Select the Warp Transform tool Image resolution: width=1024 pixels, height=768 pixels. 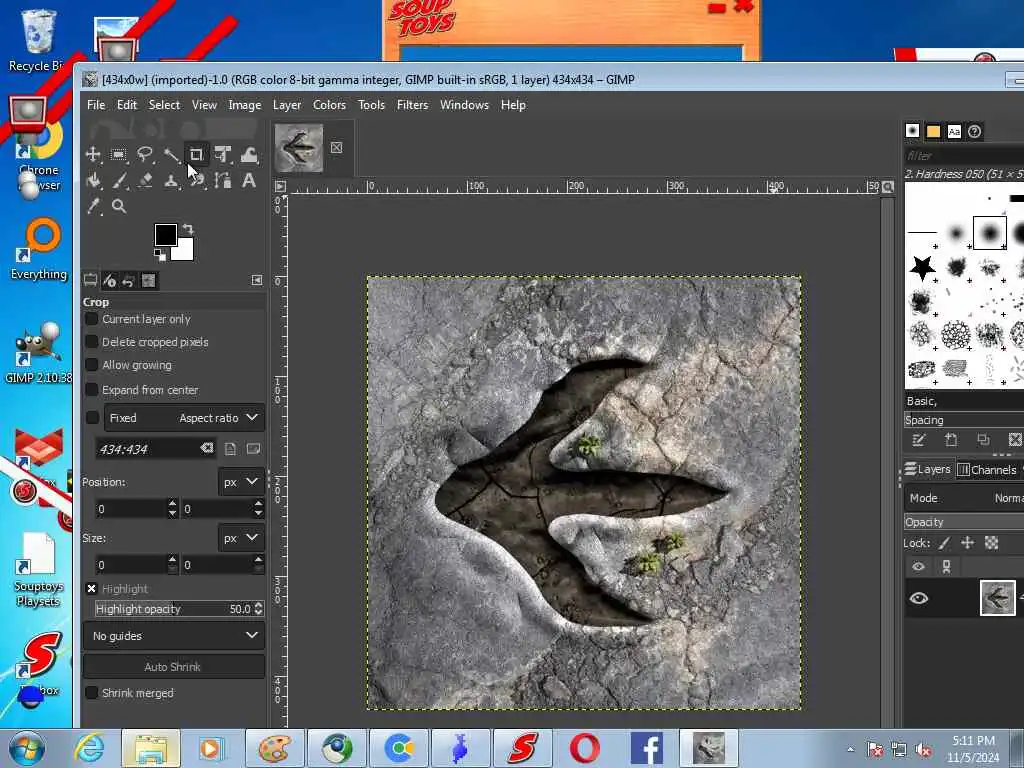pyautogui.click(x=249, y=155)
